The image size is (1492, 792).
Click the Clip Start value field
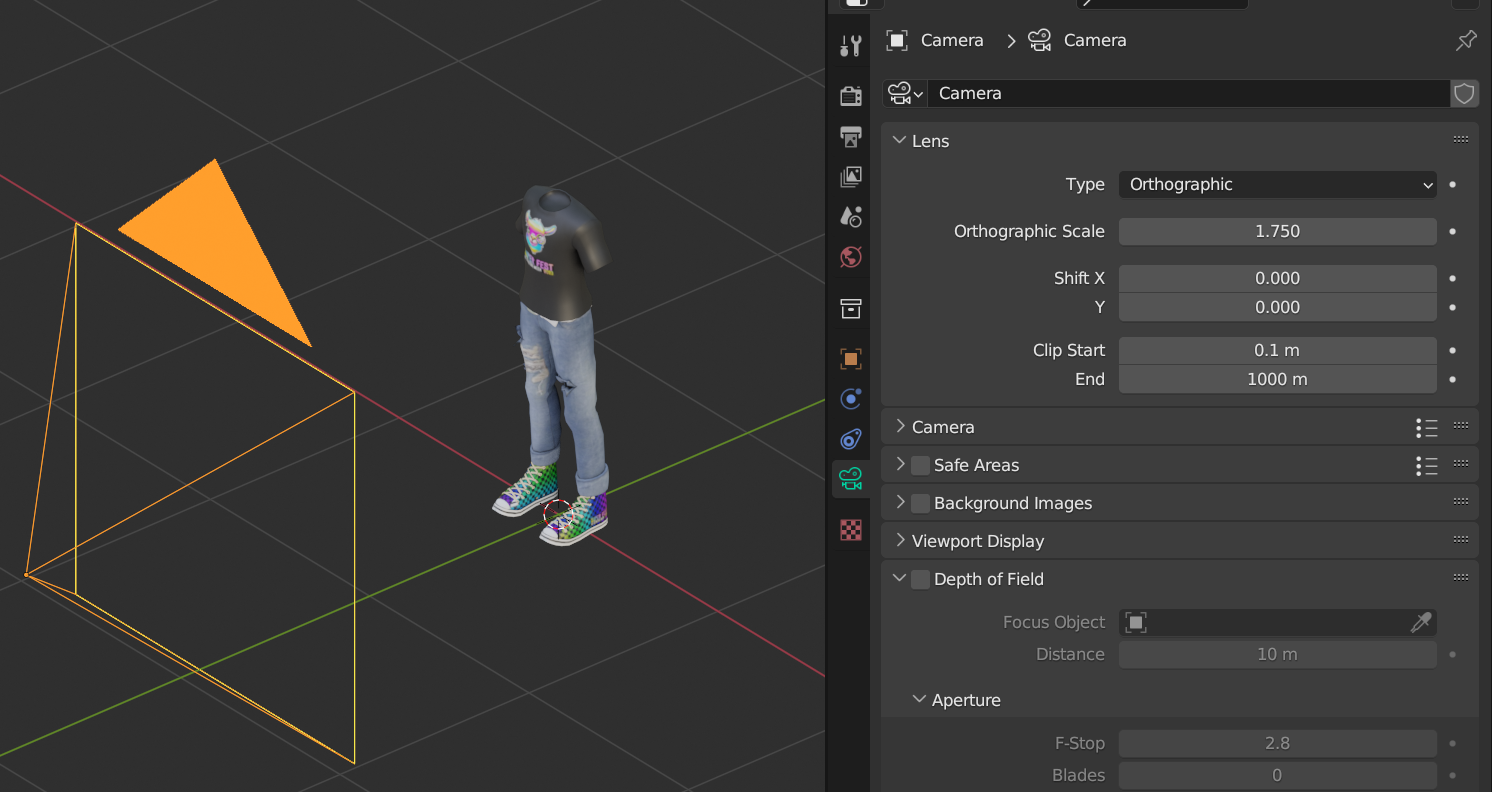coord(1277,351)
